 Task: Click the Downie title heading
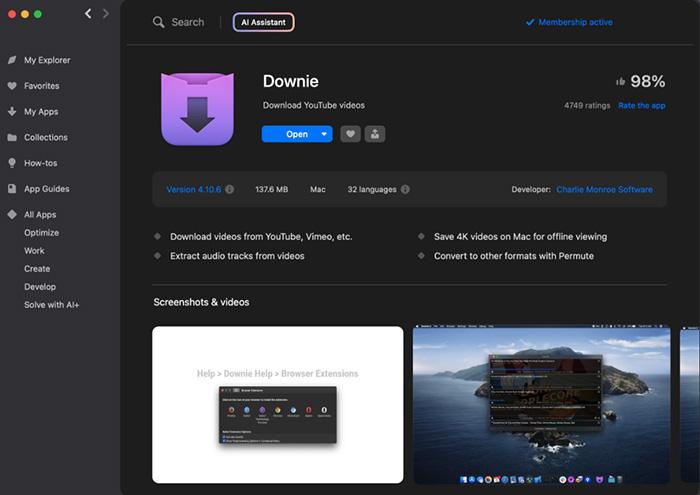coord(291,81)
